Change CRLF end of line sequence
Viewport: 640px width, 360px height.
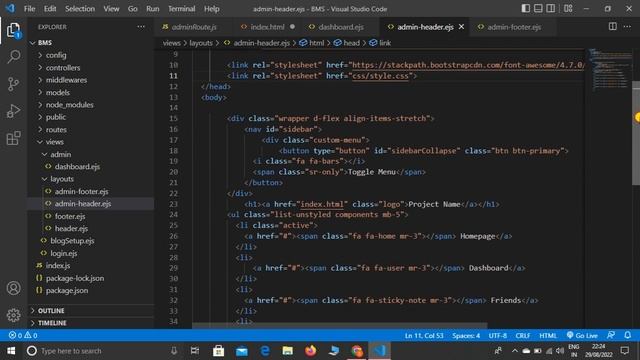pyautogui.click(x=522, y=335)
